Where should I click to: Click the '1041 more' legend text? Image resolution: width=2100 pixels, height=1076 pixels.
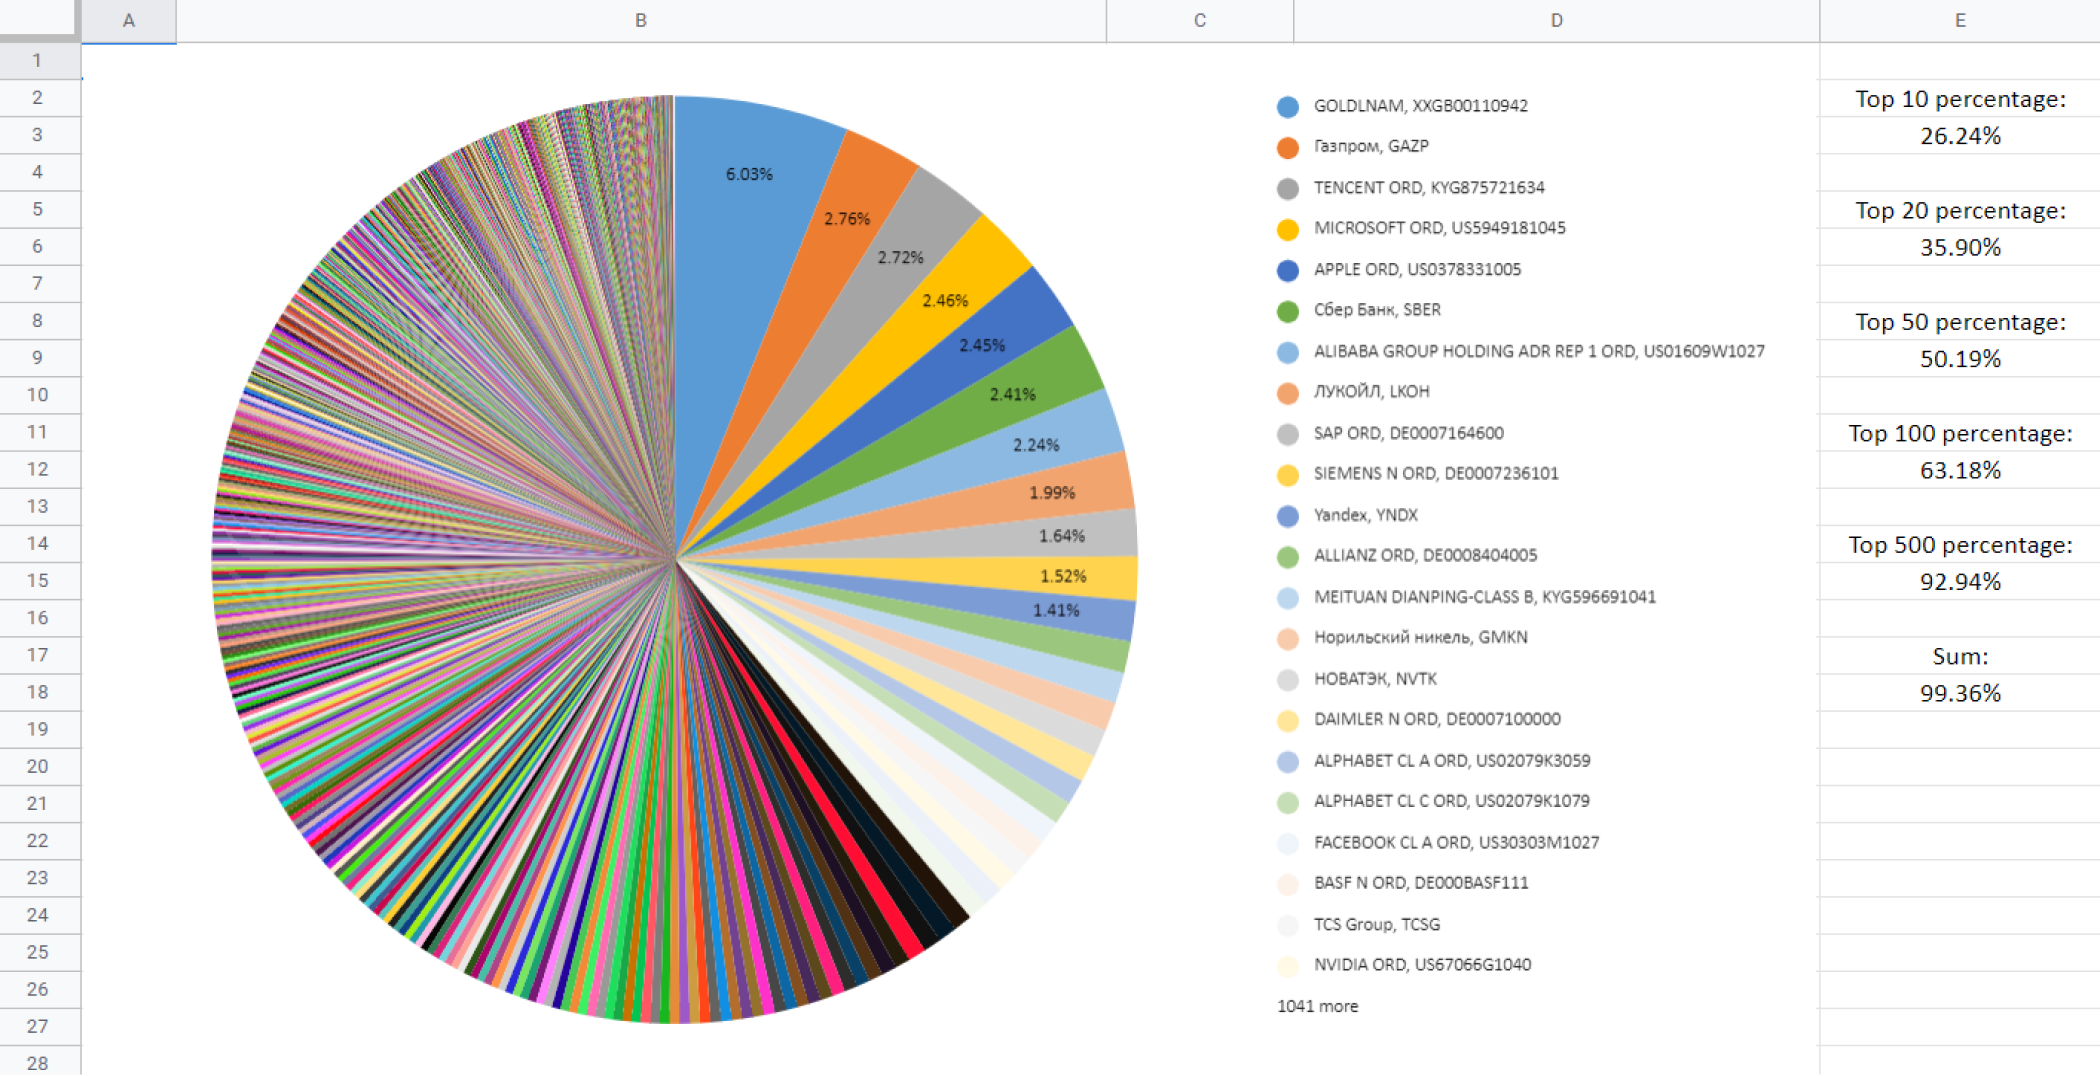pos(1317,1007)
